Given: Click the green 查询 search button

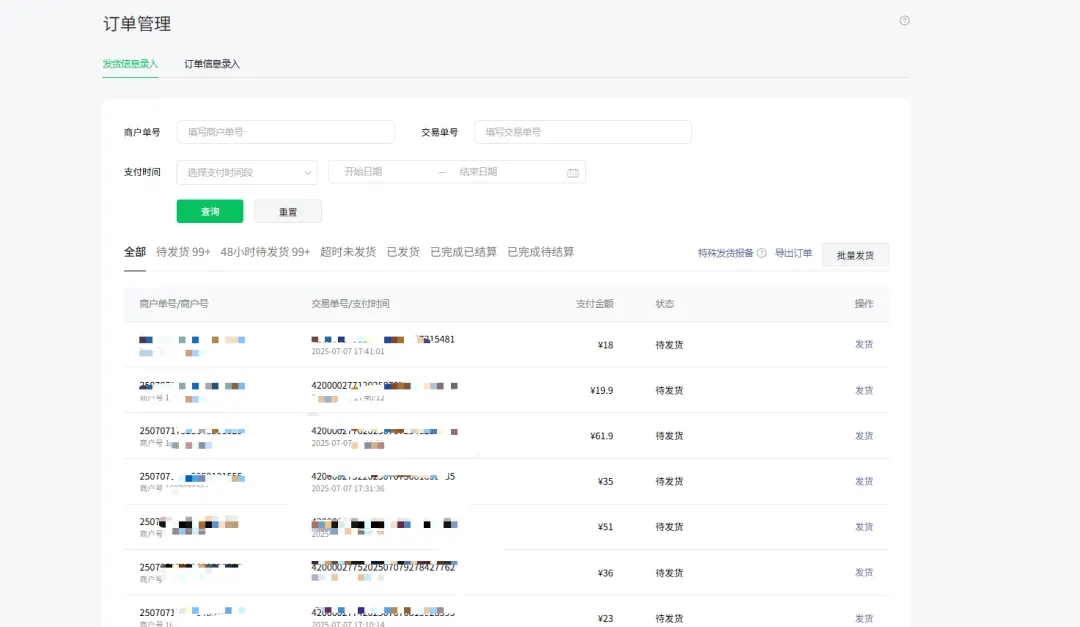Looking at the screenshot, I should pos(209,211).
